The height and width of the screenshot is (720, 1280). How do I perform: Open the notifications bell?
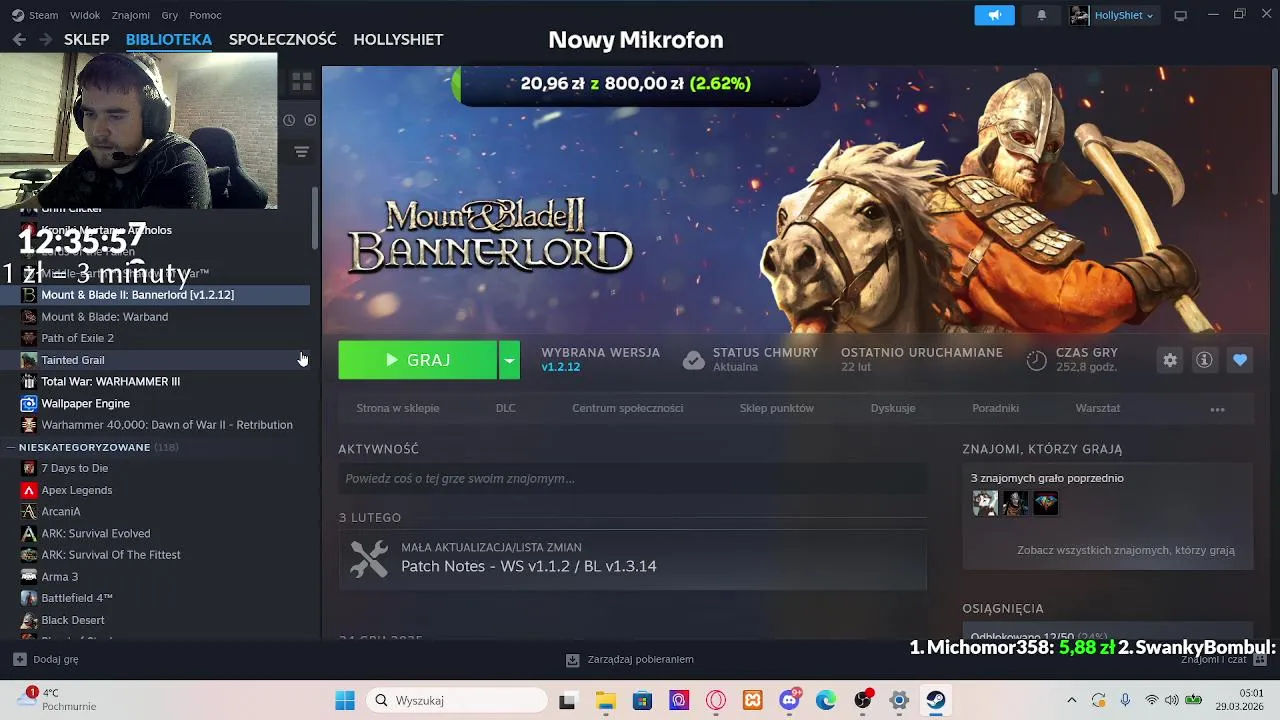[1041, 15]
